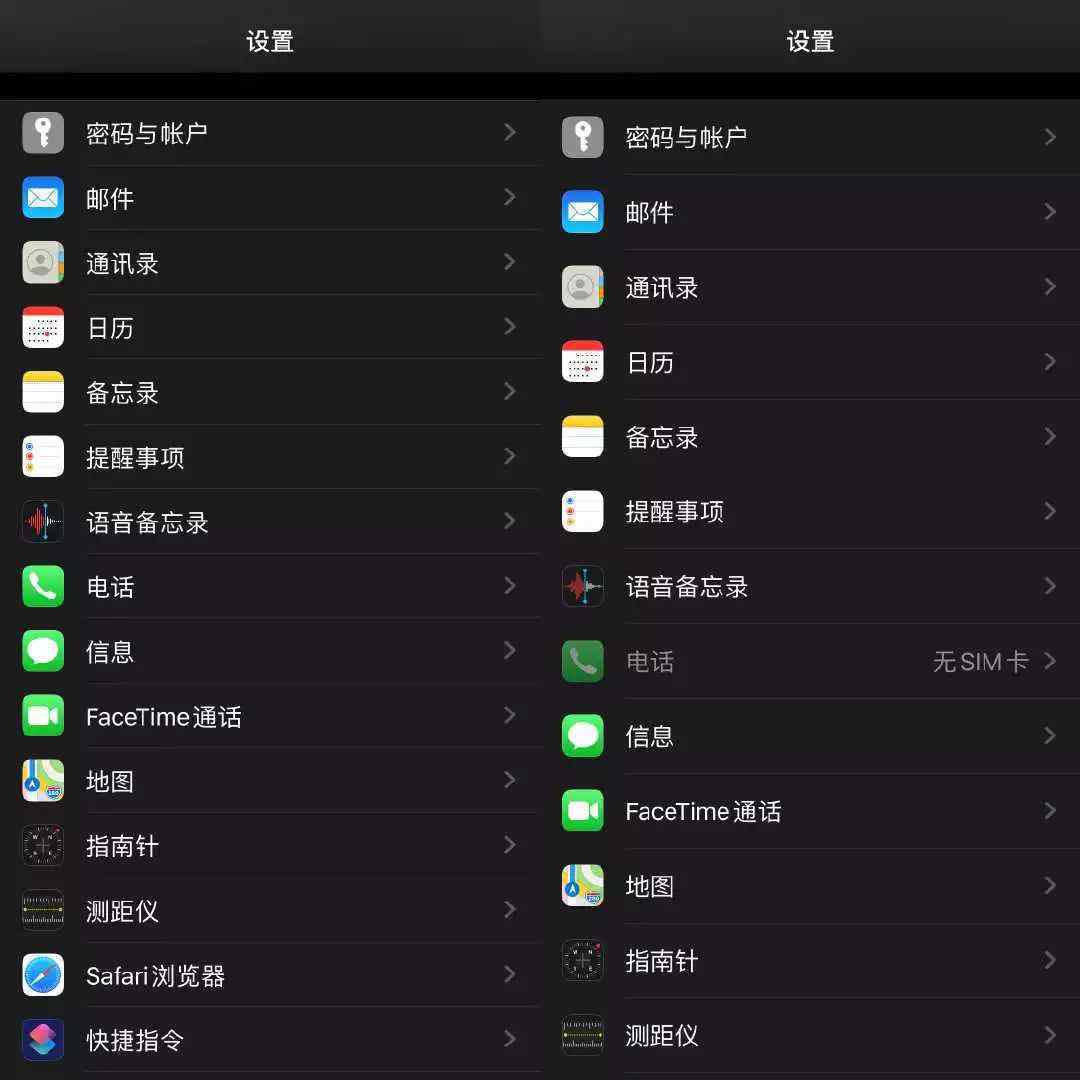Tap the Measure ruler icon in left panel

(43, 910)
